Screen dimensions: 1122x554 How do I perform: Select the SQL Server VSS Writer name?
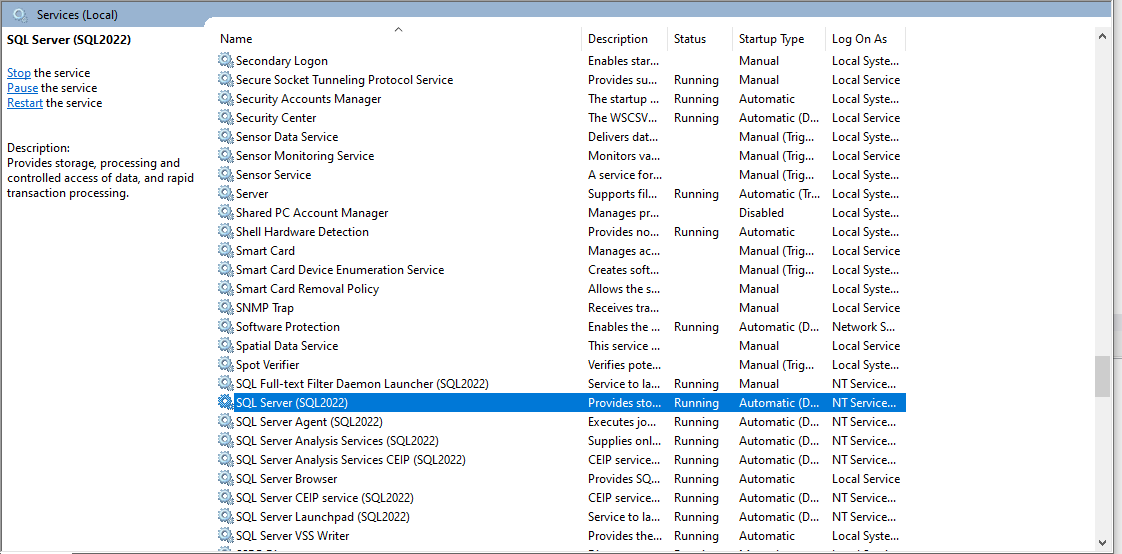(x=293, y=535)
